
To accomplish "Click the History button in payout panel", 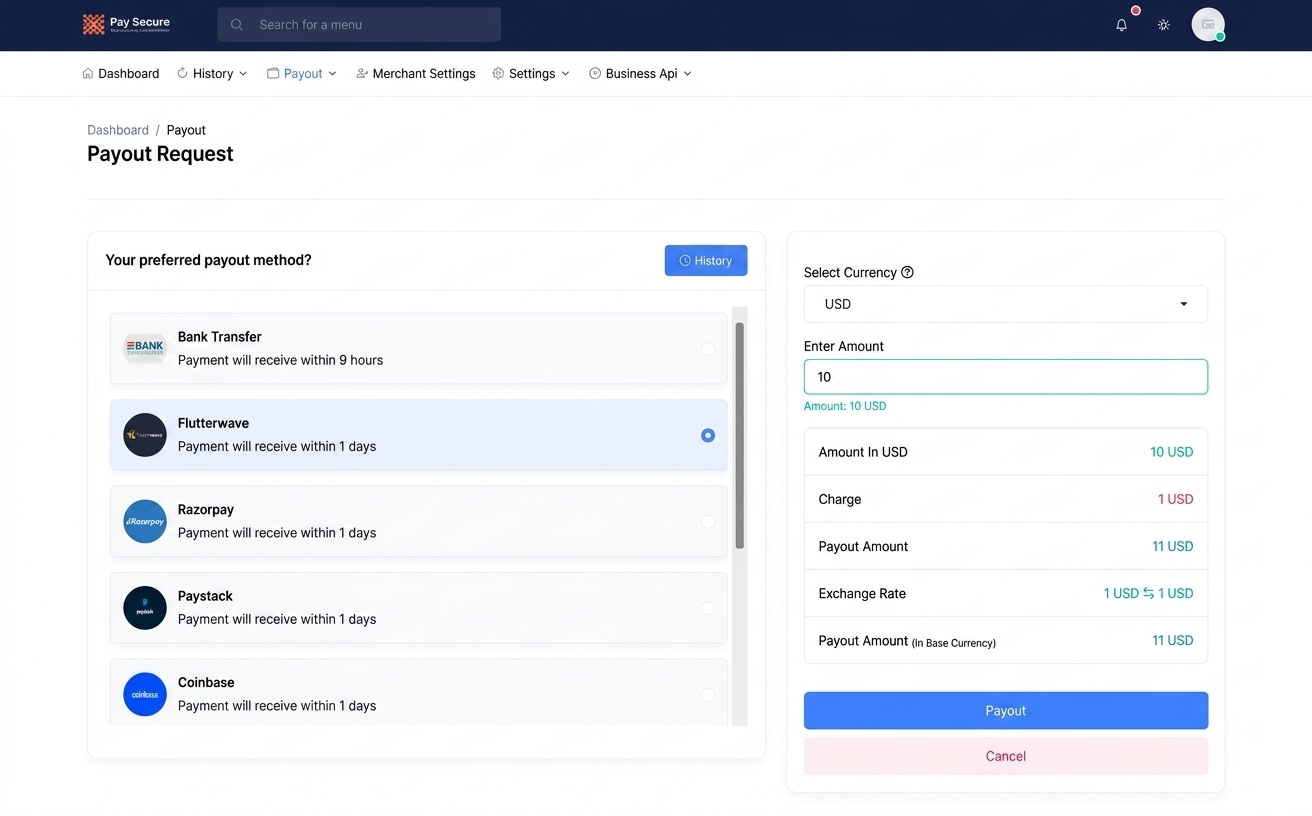I will click(706, 261).
